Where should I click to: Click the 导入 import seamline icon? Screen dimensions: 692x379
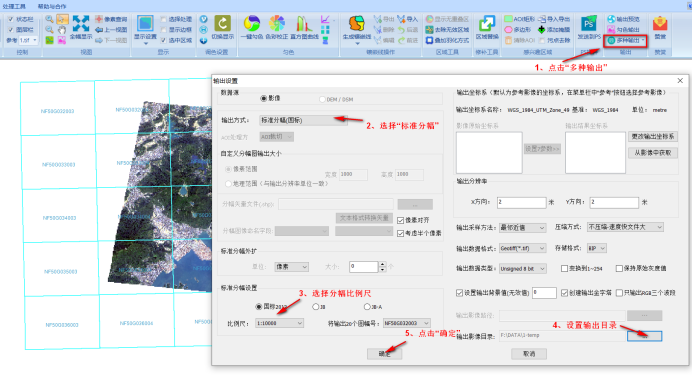407,19
